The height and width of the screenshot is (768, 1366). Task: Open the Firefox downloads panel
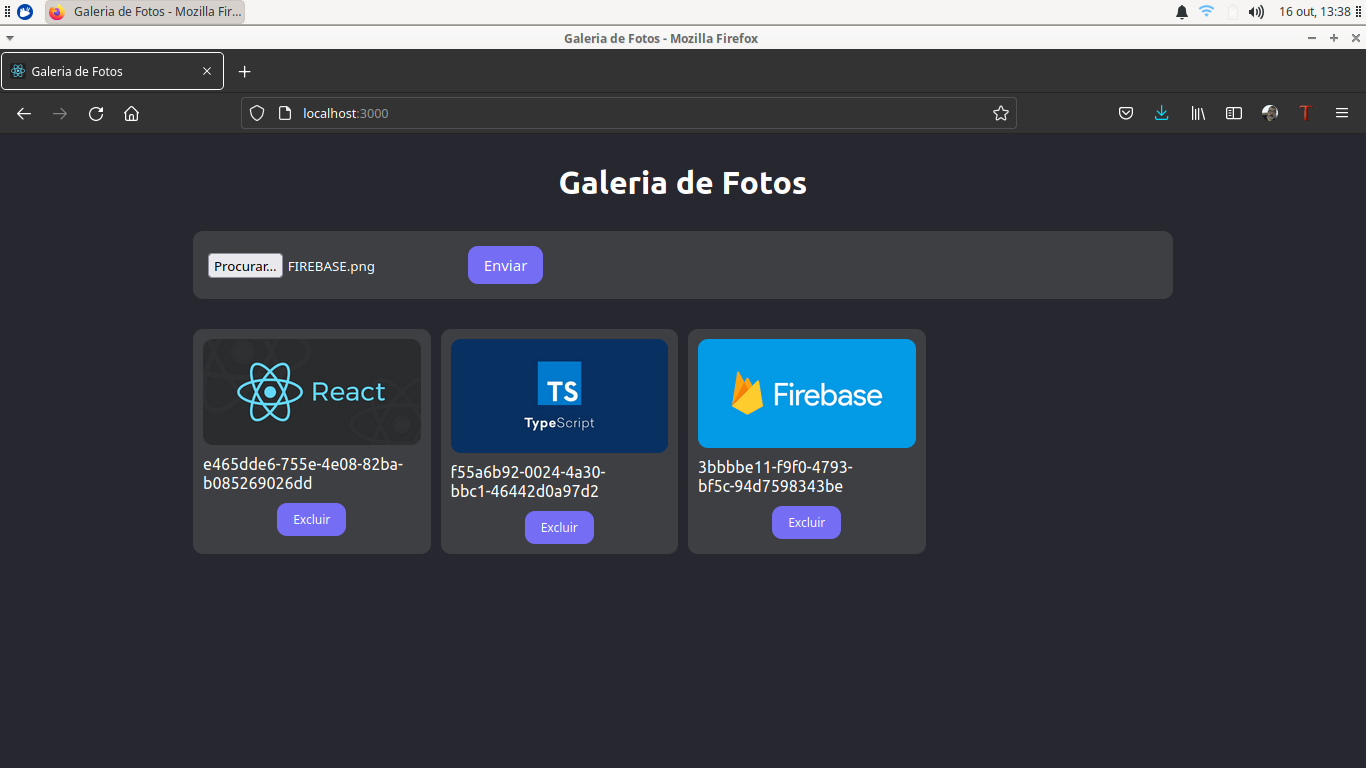pos(1161,113)
